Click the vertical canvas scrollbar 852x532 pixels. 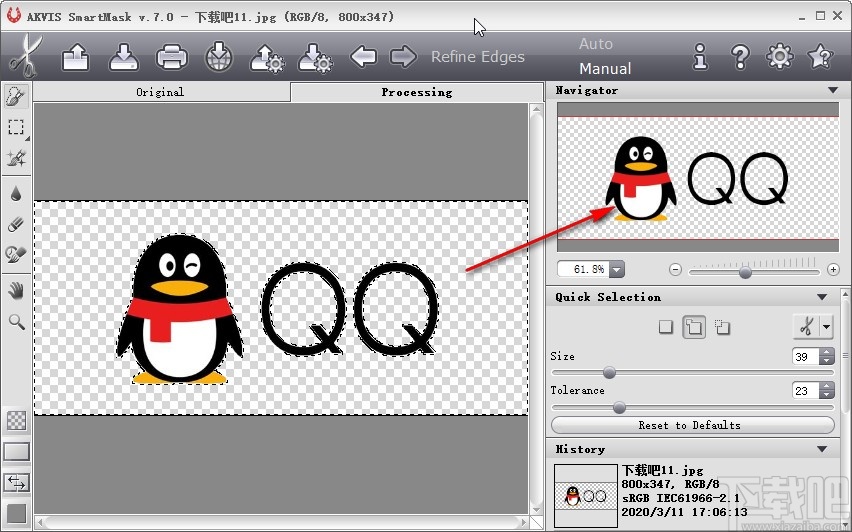(536, 309)
